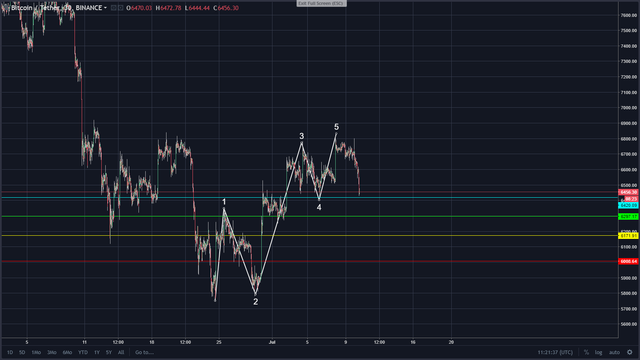Screen dimensions: 640x360
Task: Click the Jul label on time axis
Action: coord(272,342)
